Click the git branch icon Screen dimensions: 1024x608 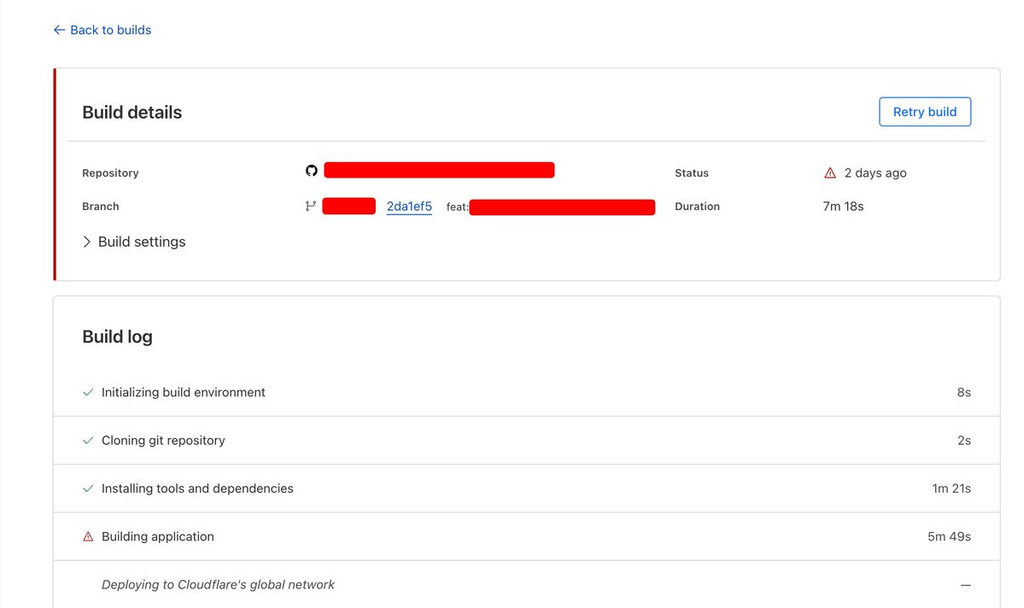[x=310, y=206]
